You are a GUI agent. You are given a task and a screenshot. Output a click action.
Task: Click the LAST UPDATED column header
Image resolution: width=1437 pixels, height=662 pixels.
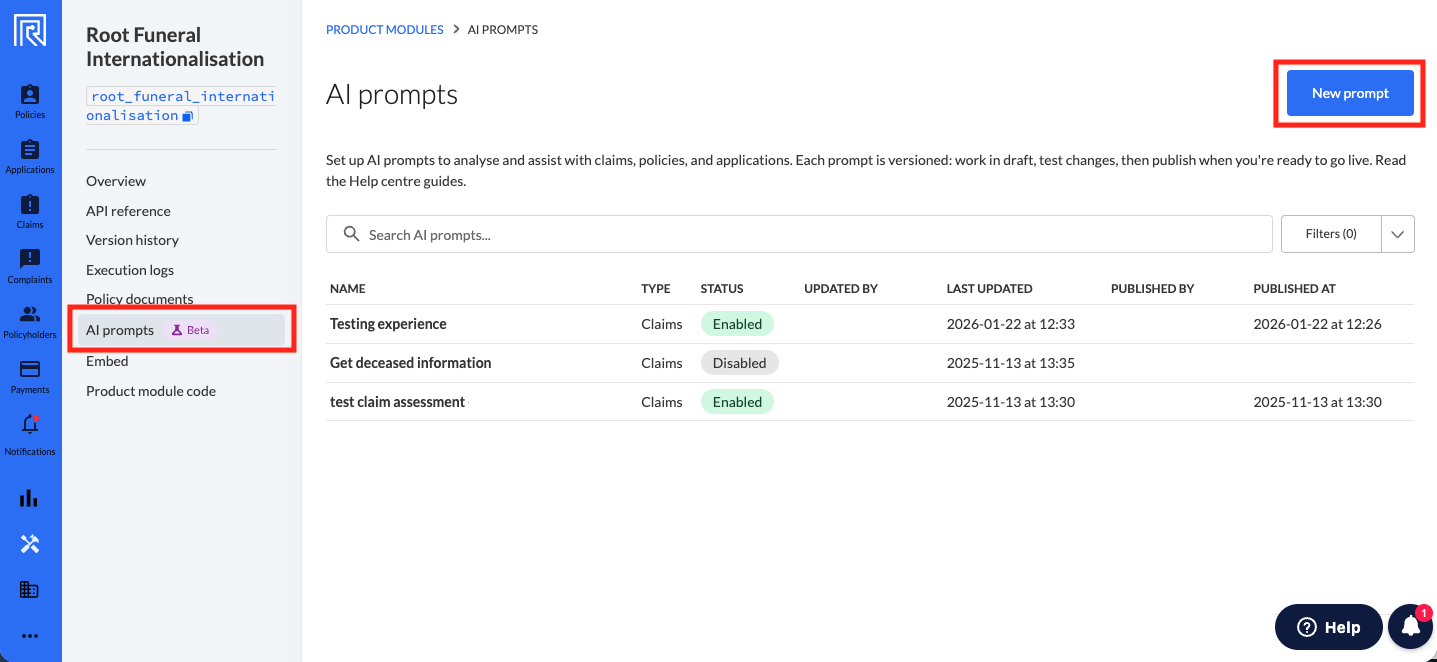990,288
